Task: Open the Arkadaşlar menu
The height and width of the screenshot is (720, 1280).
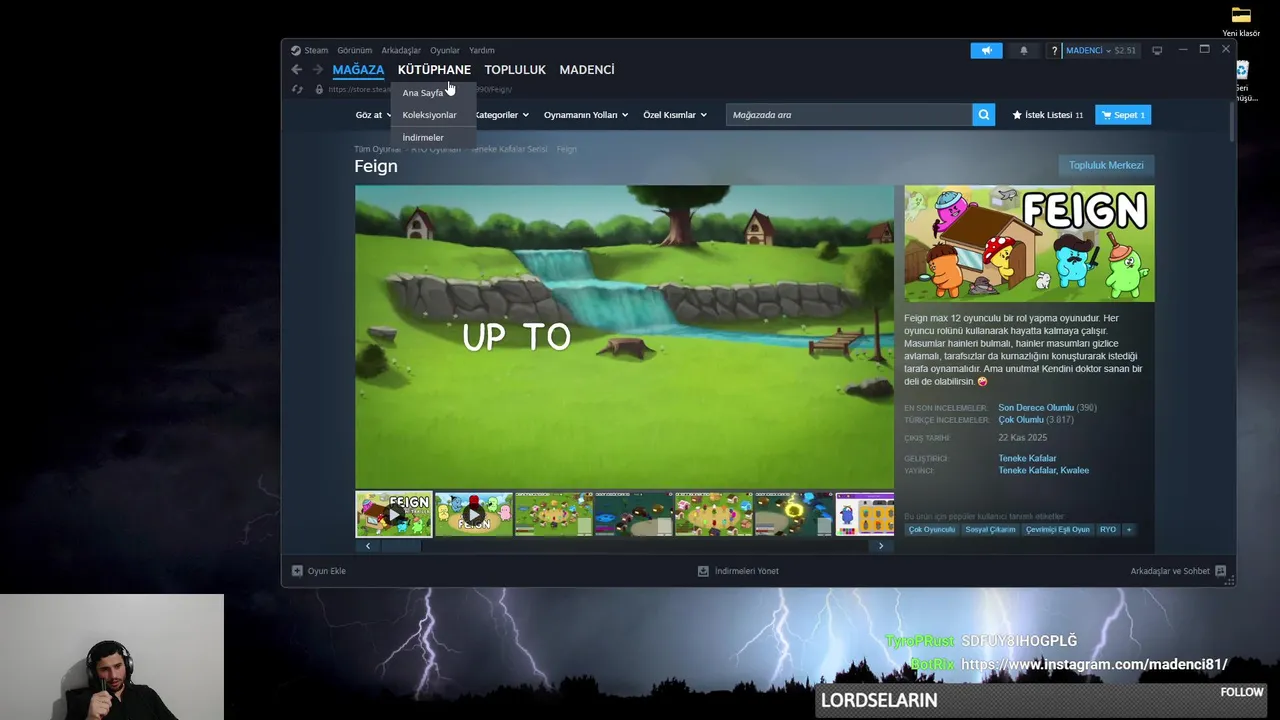Action: tap(401, 50)
